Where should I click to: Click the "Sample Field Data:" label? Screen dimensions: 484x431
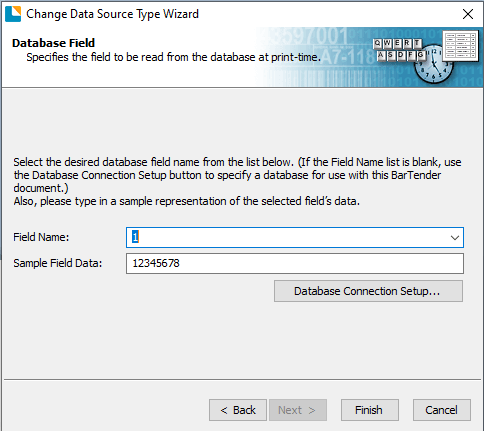58,263
